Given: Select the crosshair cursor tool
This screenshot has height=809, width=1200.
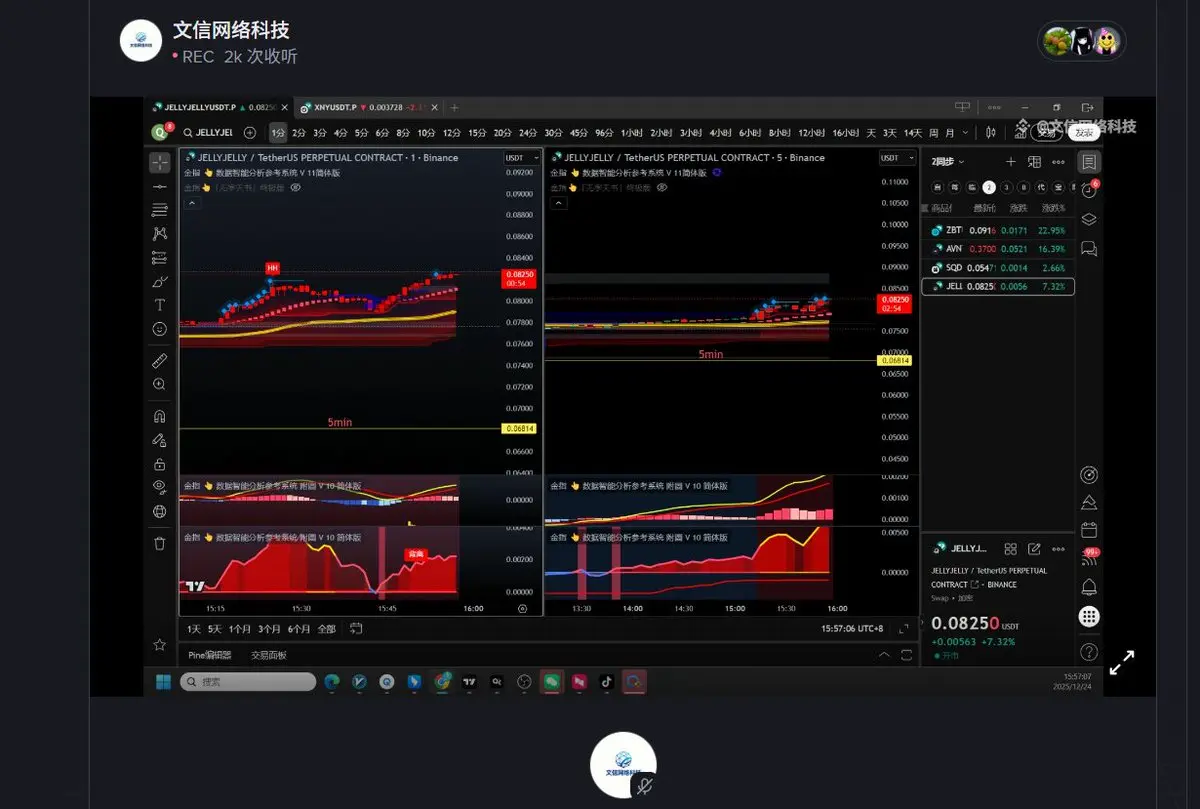Looking at the screenshot, I should coord(160,162).
